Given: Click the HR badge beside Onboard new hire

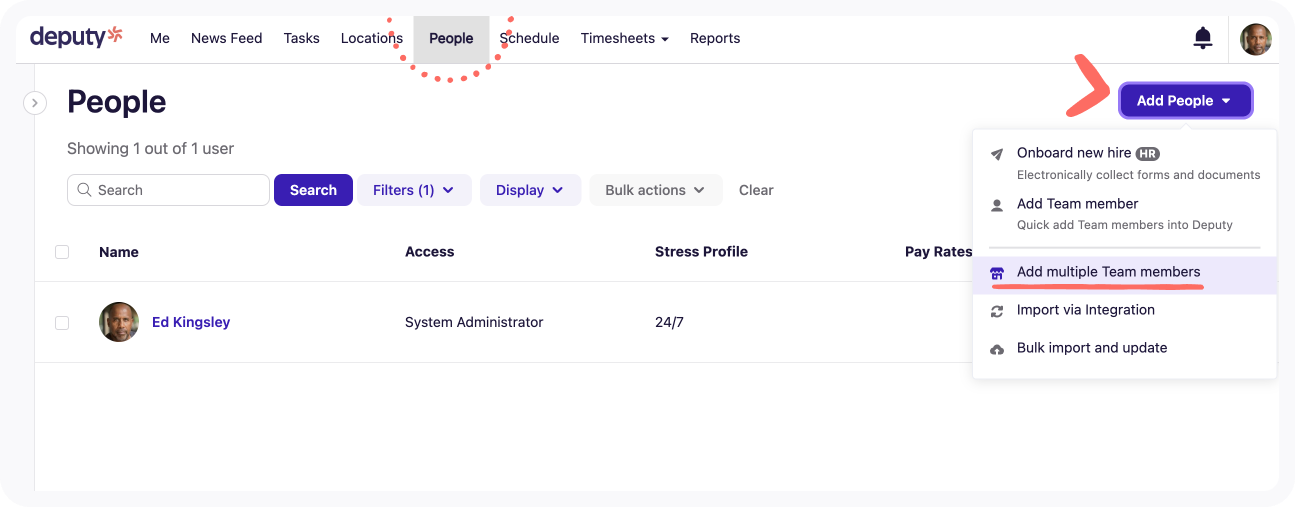Looking at the screenshot, I should (1147, 154).
